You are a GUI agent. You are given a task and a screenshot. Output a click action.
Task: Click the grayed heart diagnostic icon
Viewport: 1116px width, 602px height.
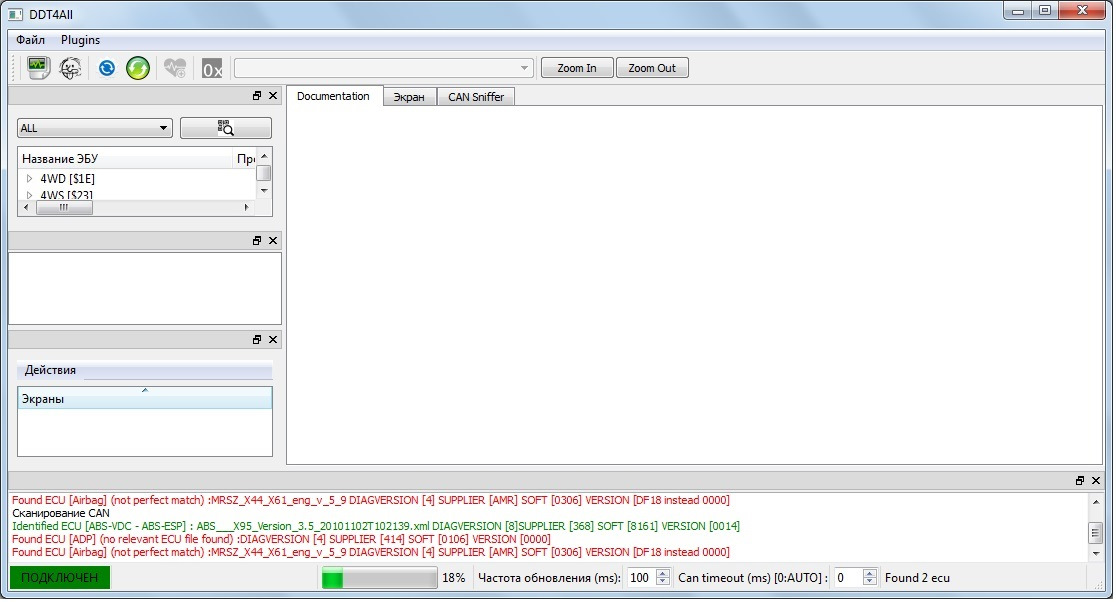175,68
